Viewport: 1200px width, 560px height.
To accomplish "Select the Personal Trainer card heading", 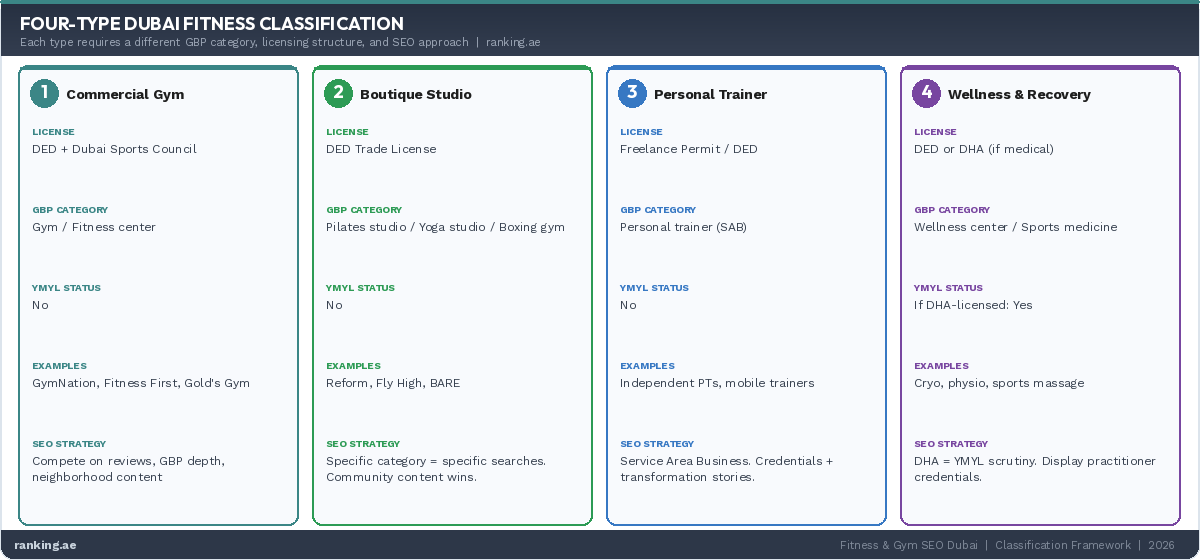I will [x=710, y=95].
